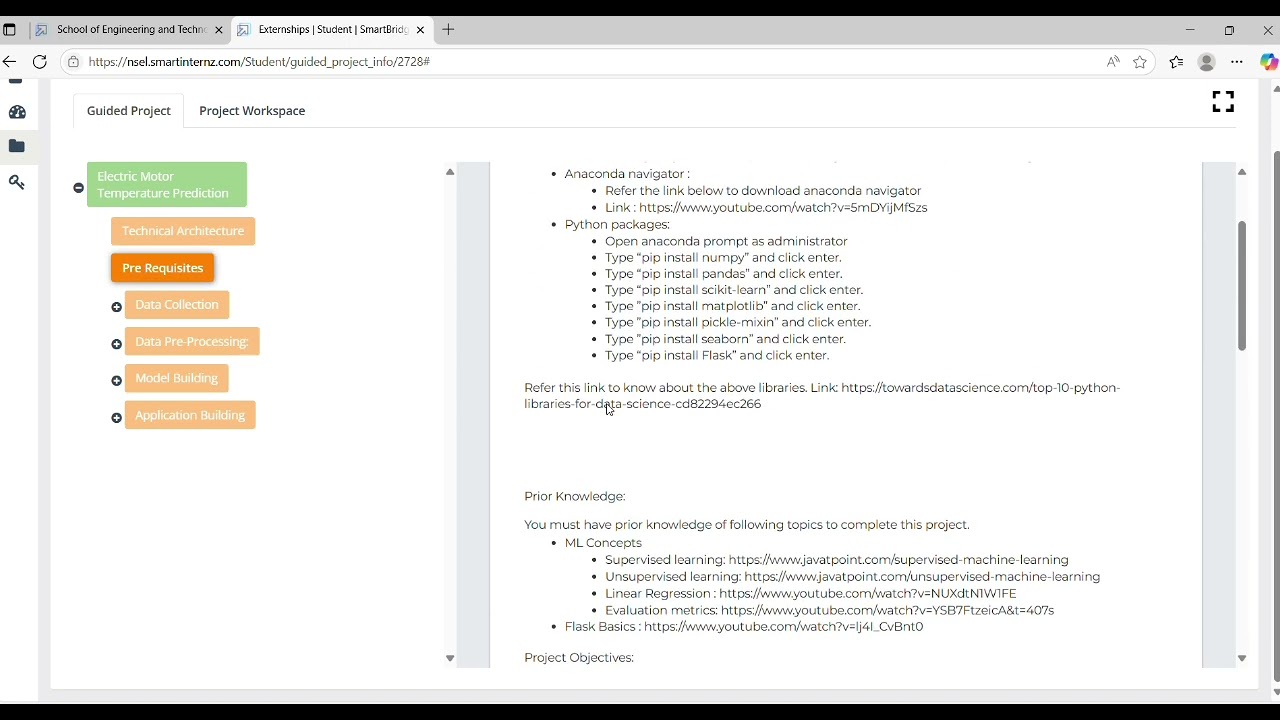Click the 'pip install matplotlib' instruction line
The image size is (1280, 720).
[x=733, y=306]
